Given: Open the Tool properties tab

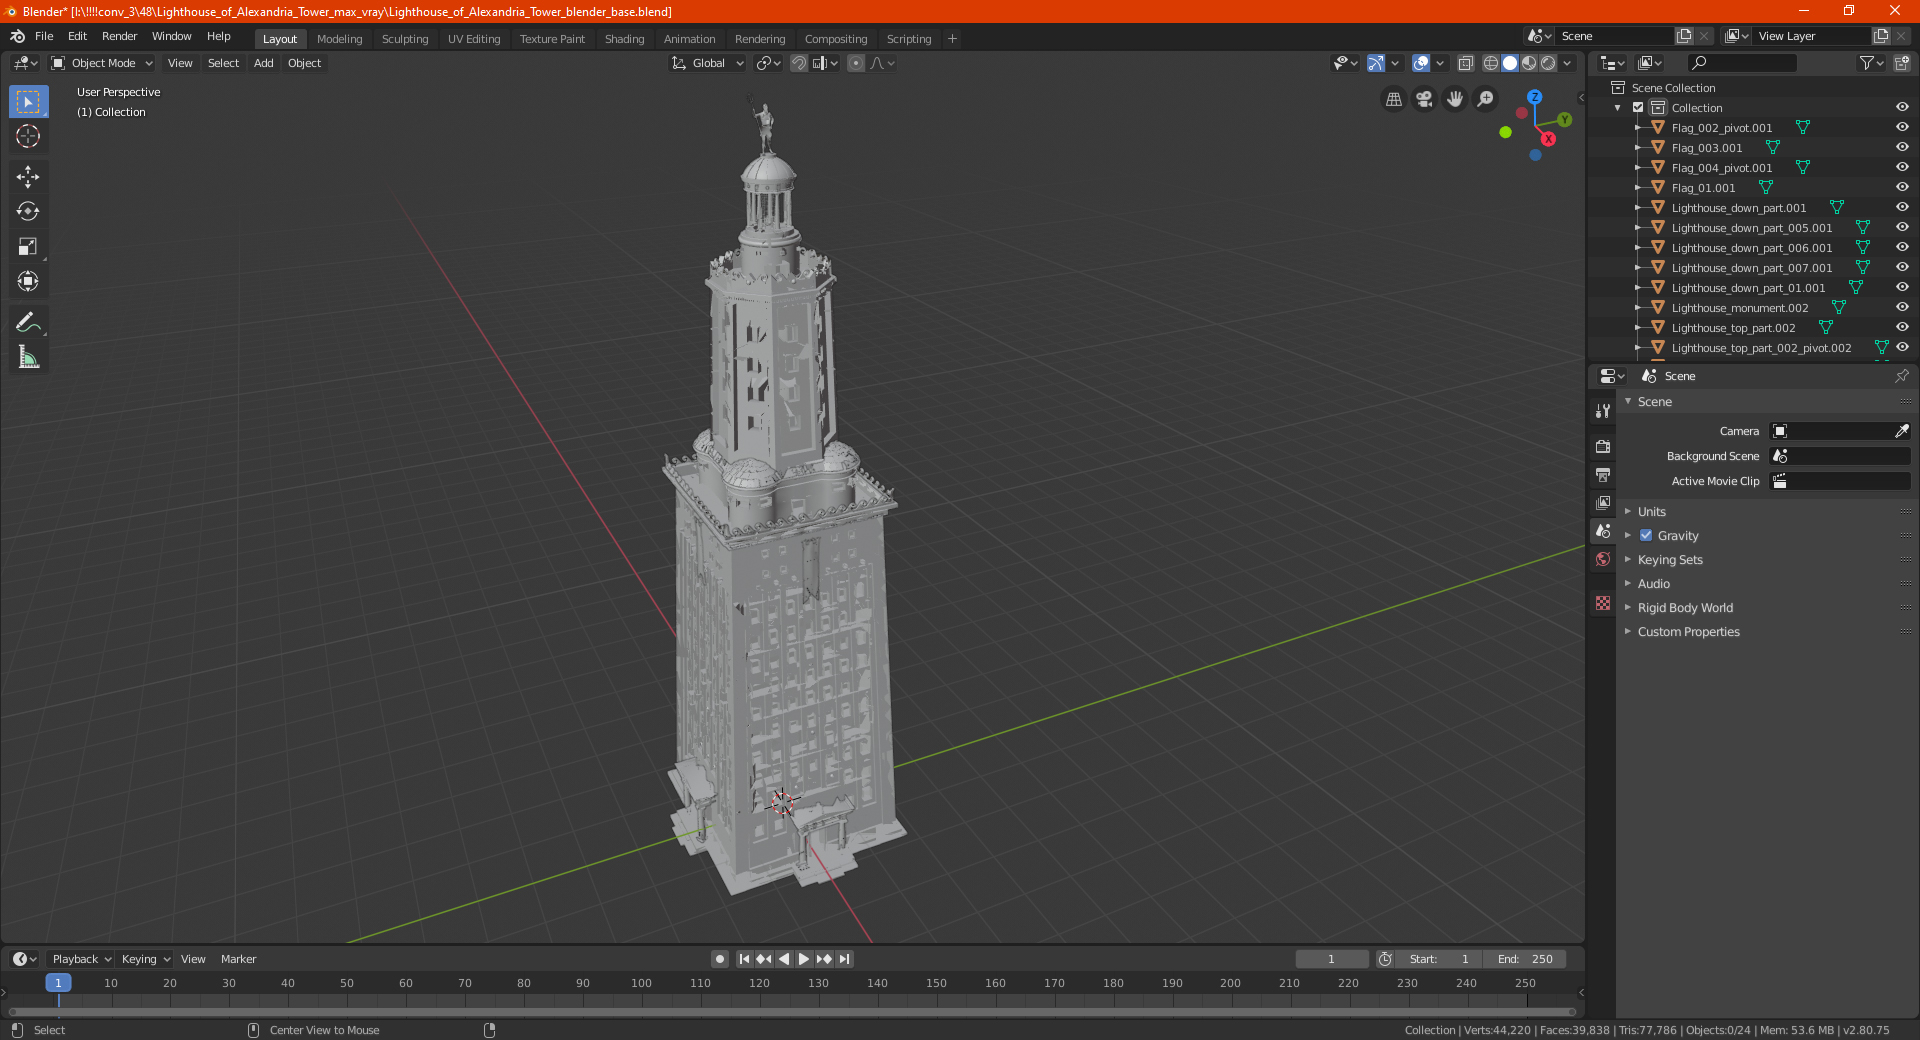Looking at the screenshot, I should point(1603,411).
